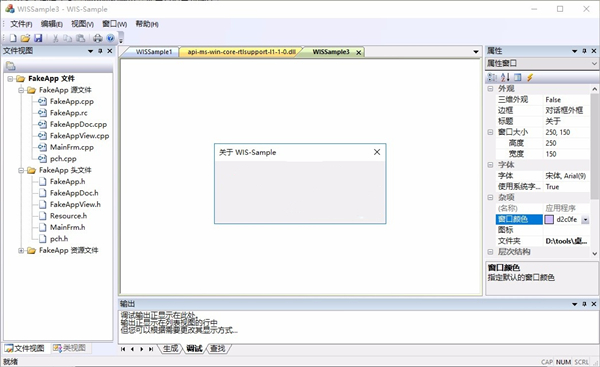
Task: Click the alphabetical sort icon in properties
Action: tap(505, 77)
